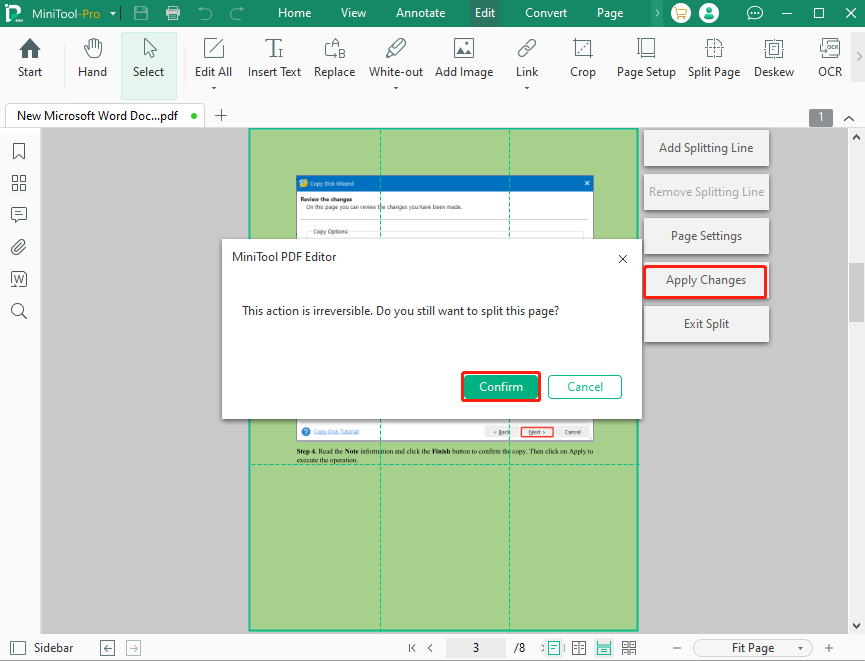The width and height of the screenshot is (865, 661).
Task: Switch to single page view mode
Action: (554, 648)
